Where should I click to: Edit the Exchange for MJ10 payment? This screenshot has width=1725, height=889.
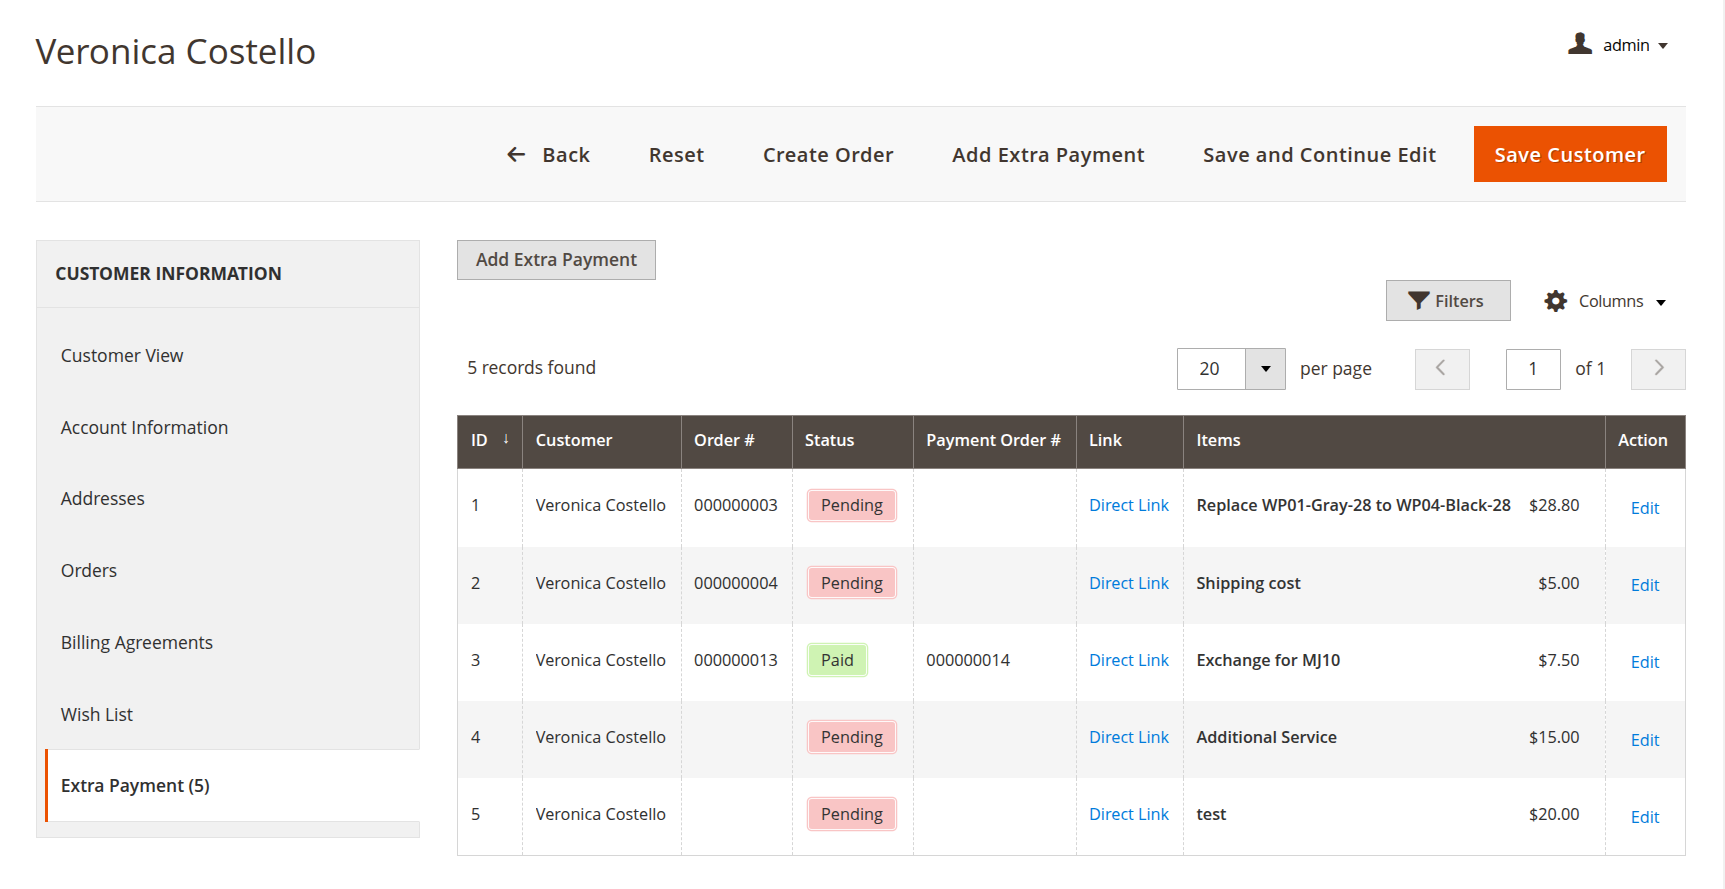(1644, 662)
